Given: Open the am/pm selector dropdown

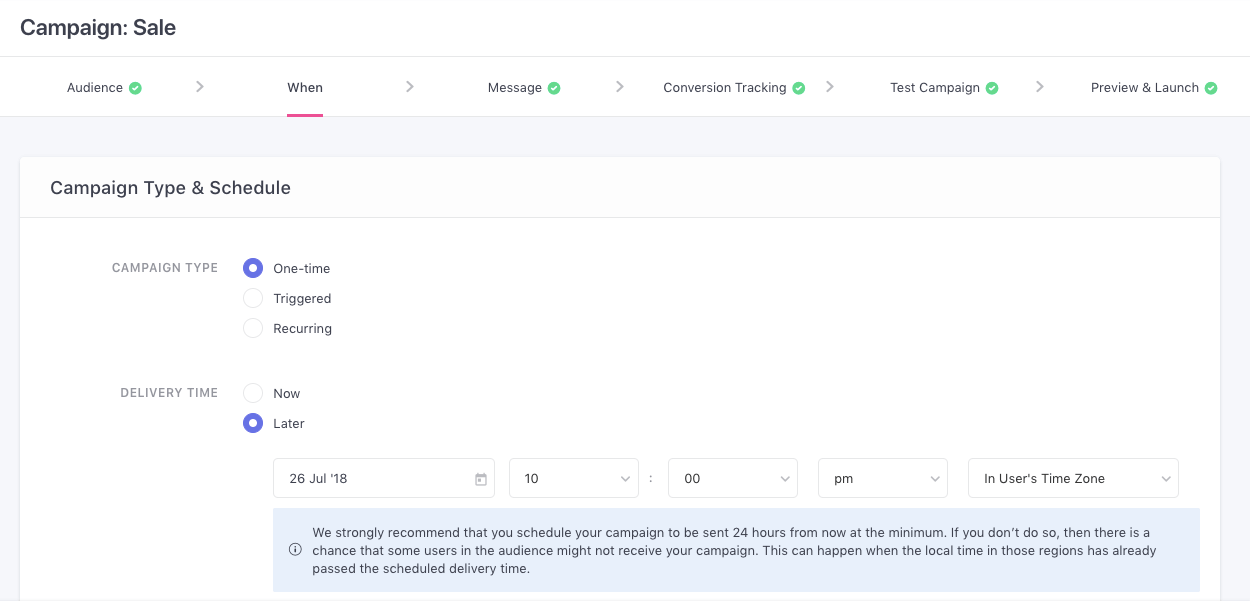Looking at the screenshot, I should [882, 478].
